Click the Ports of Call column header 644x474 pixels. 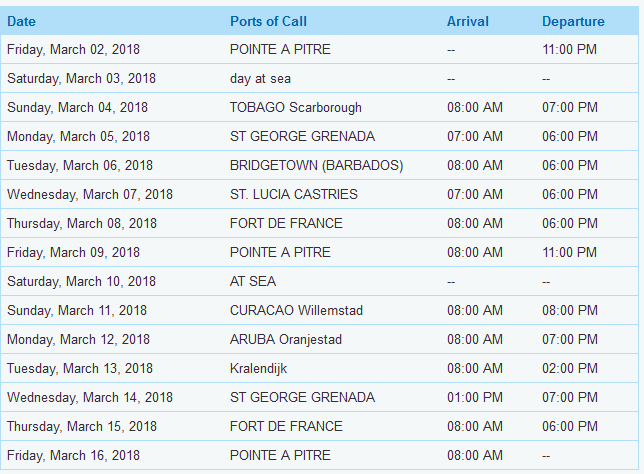(268, 21)
